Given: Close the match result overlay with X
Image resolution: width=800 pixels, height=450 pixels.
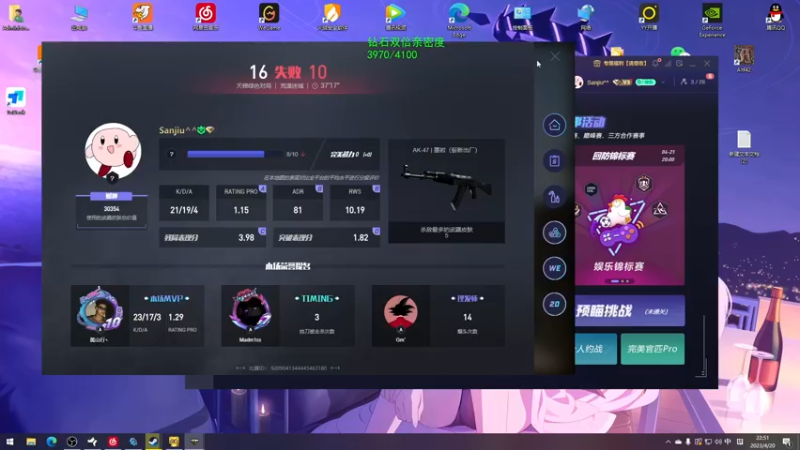Looking at the screenshot, I should (555, 57).
